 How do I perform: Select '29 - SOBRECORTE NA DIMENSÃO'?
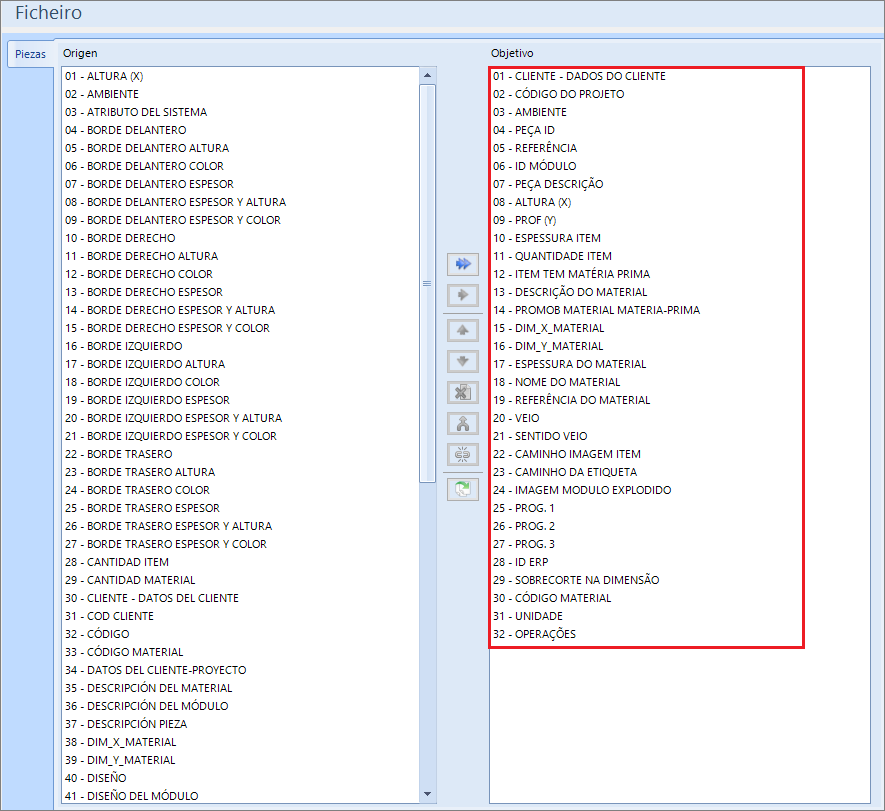pyautogui.click(x=576, y=580)
